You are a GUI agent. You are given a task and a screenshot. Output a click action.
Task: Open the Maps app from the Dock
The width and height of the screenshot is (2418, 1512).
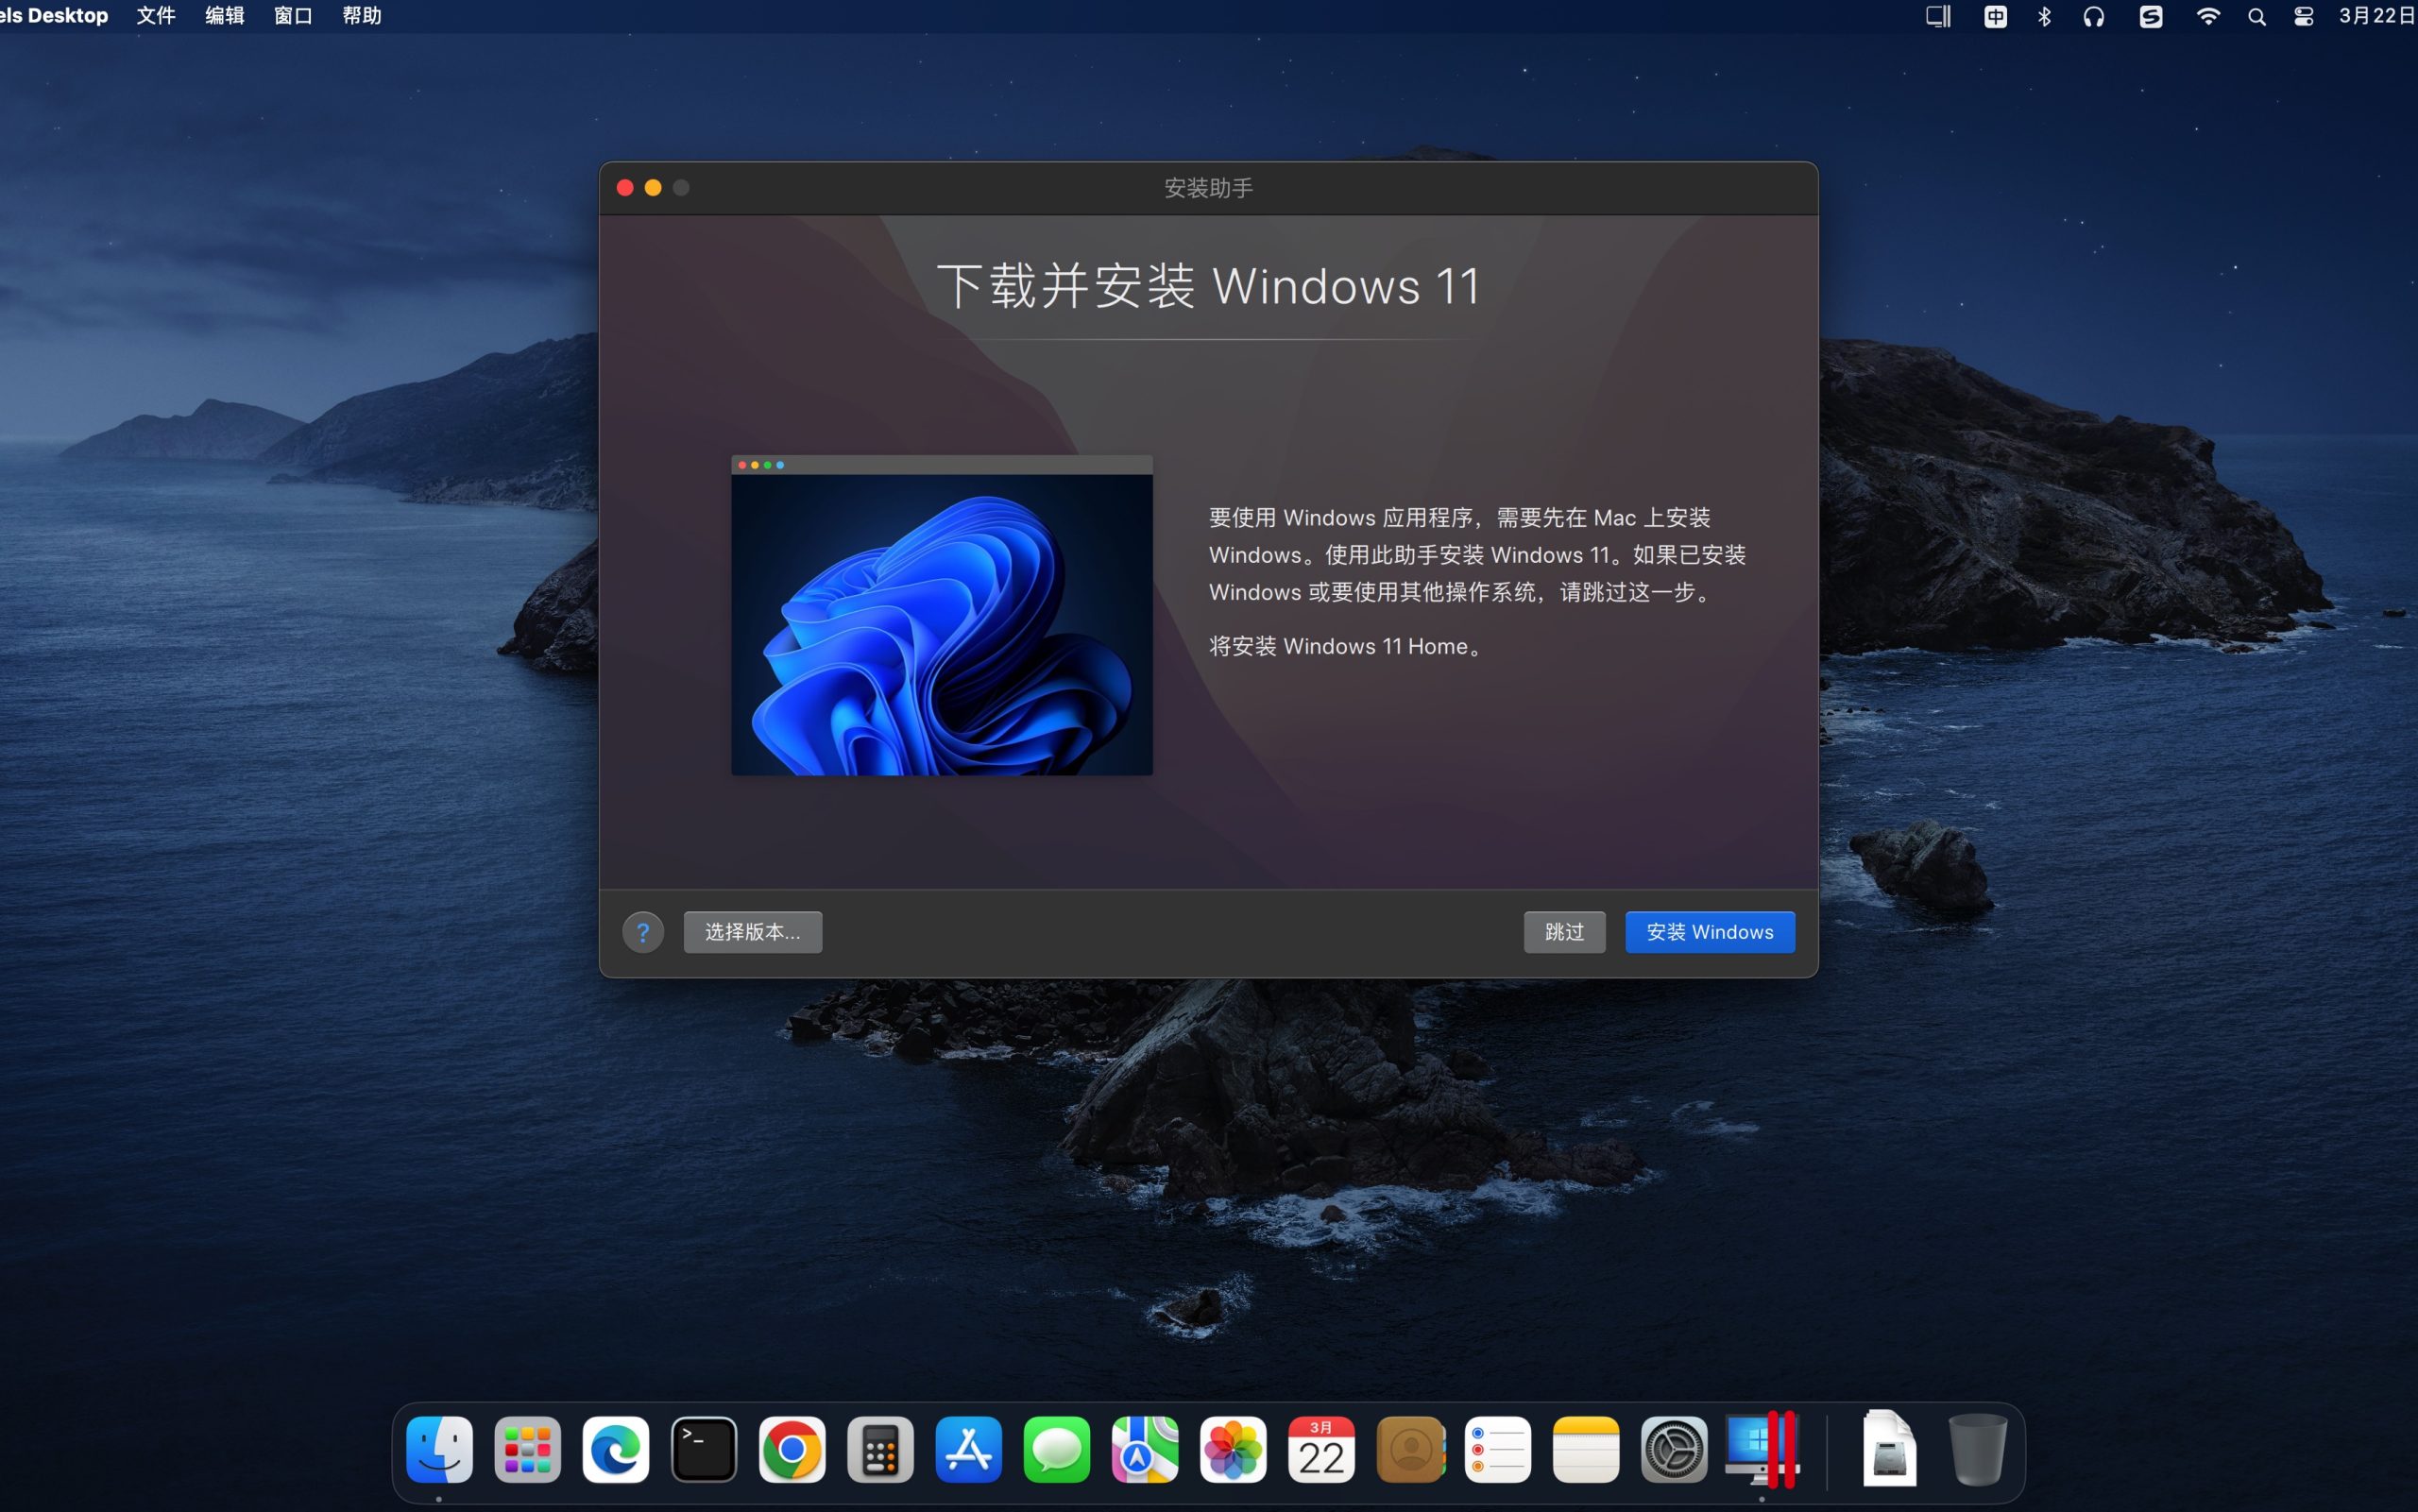point(1143,1448)
